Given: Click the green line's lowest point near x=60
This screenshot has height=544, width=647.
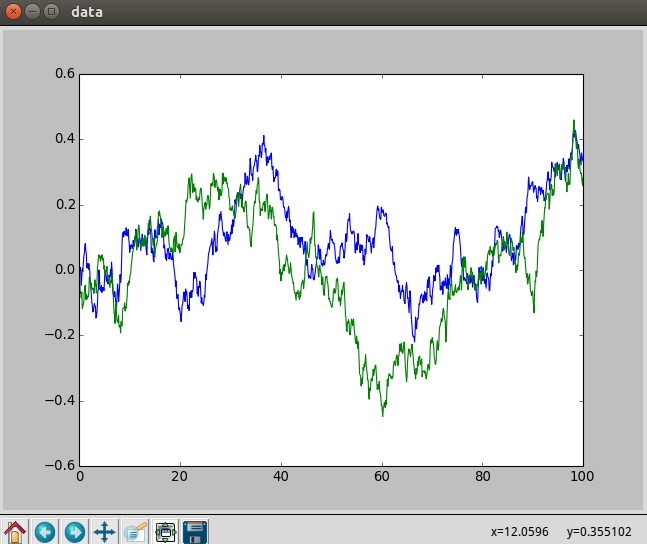Looking at the screenshot, I should 383,416.
